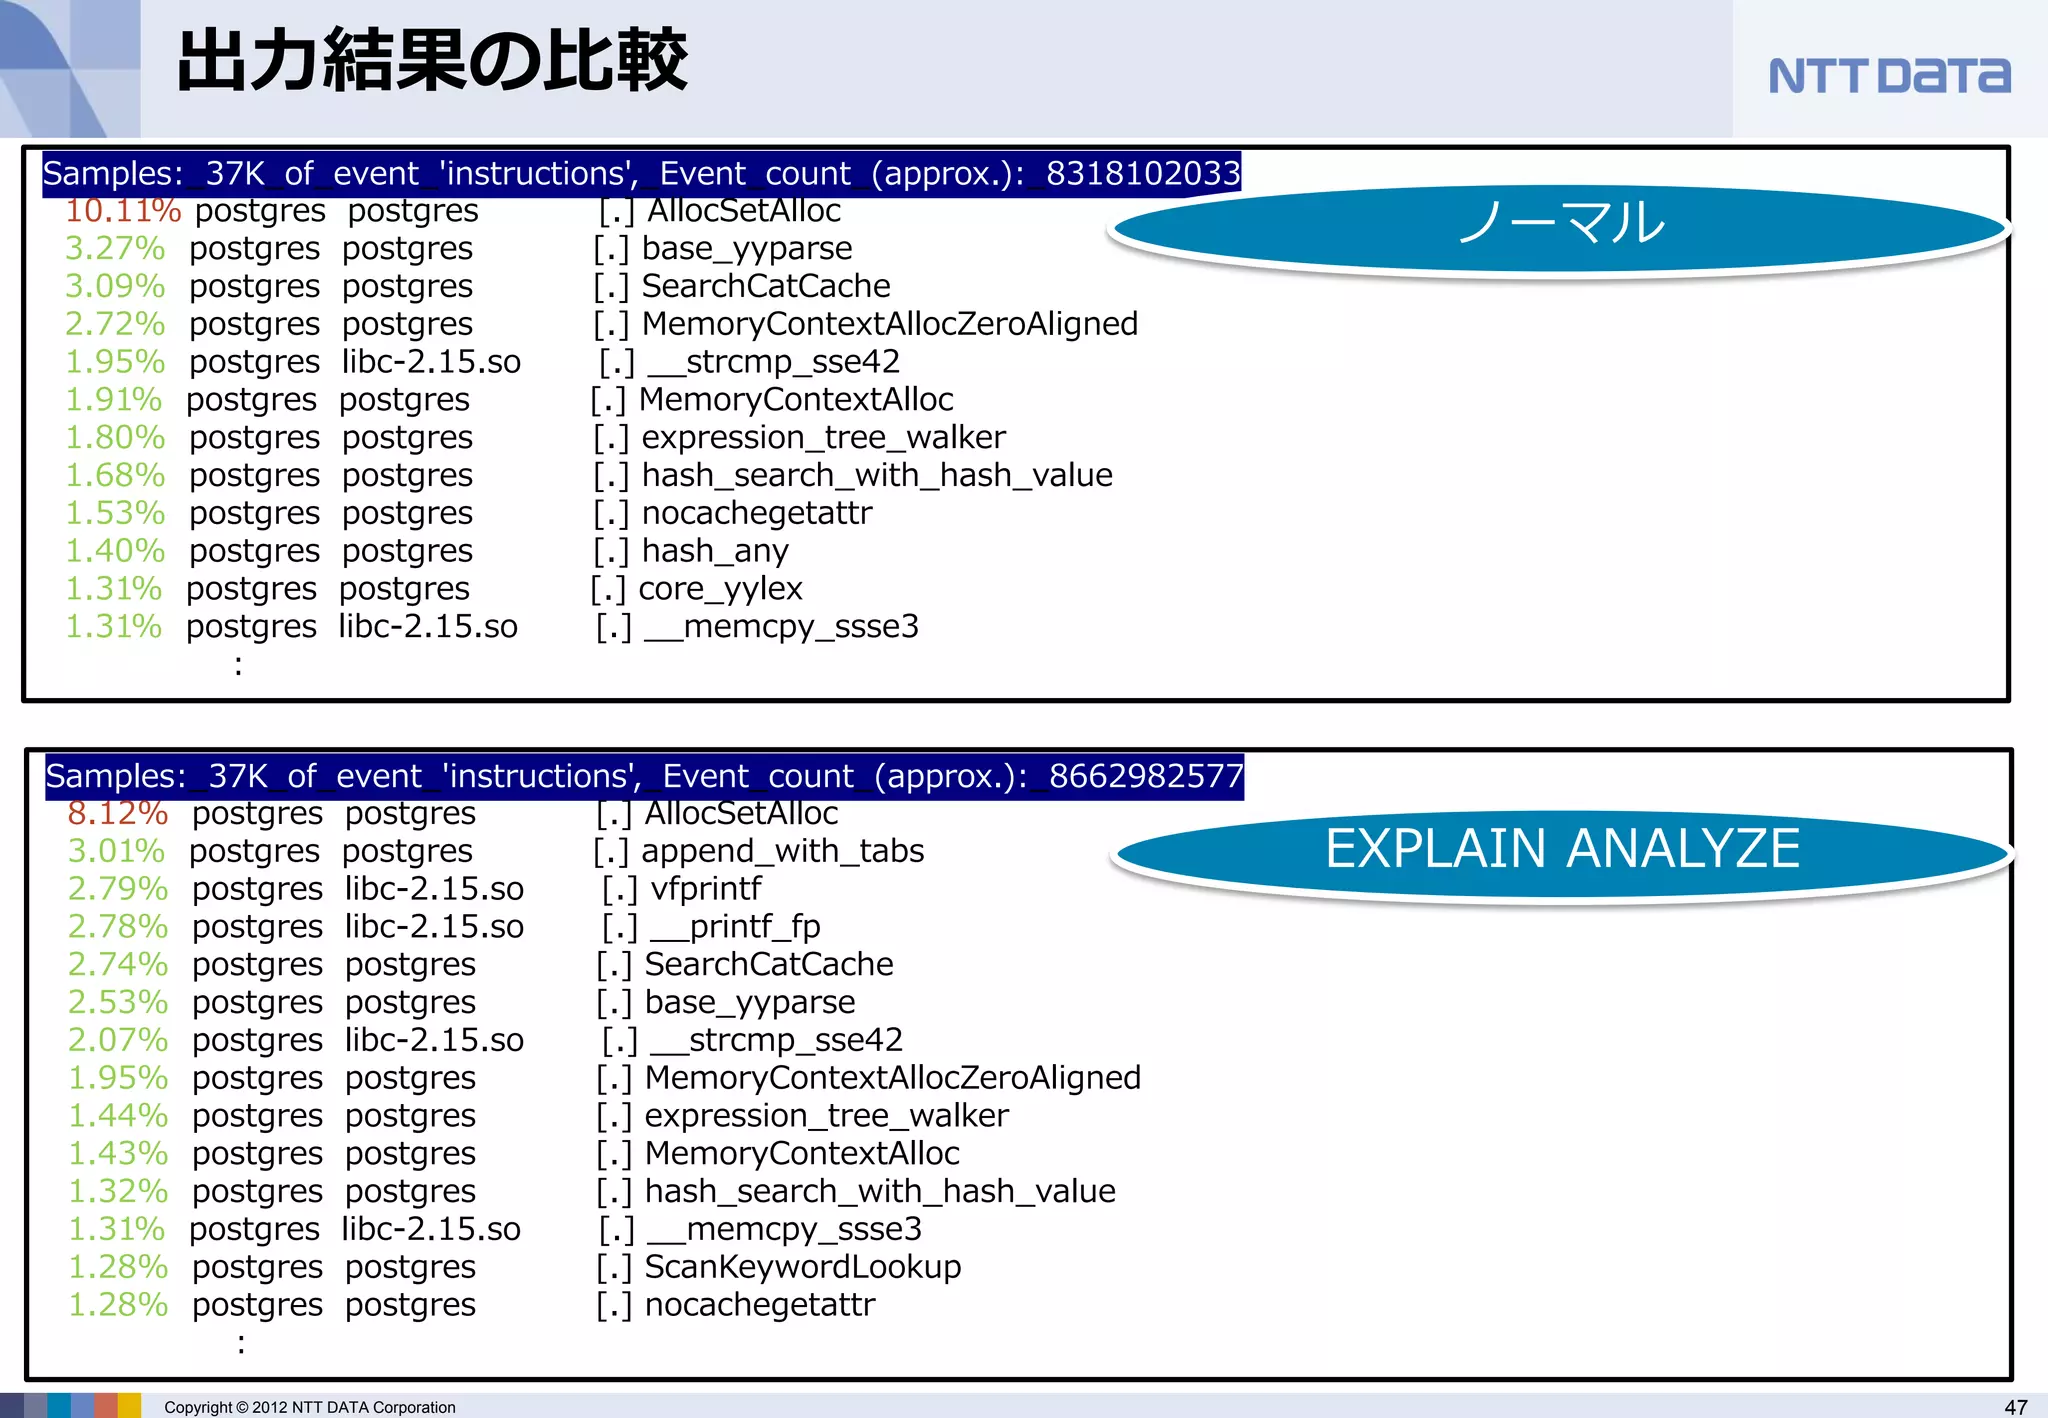This screenshot has width=2048, height=1418.
Task: Click __memcpy_ssse3 in the normal output
Action: coord(781,627)
